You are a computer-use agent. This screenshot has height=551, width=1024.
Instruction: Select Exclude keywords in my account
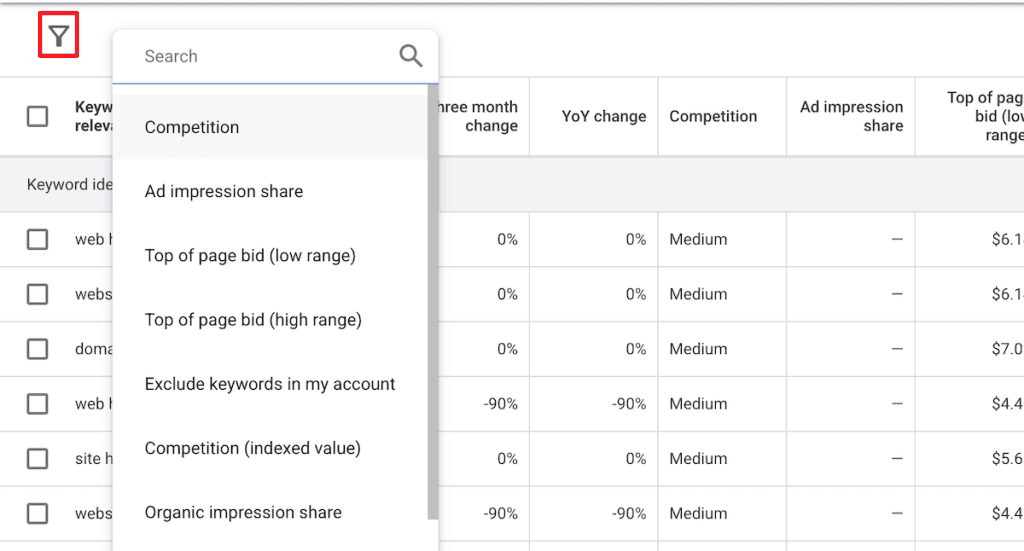click(270, 384)
